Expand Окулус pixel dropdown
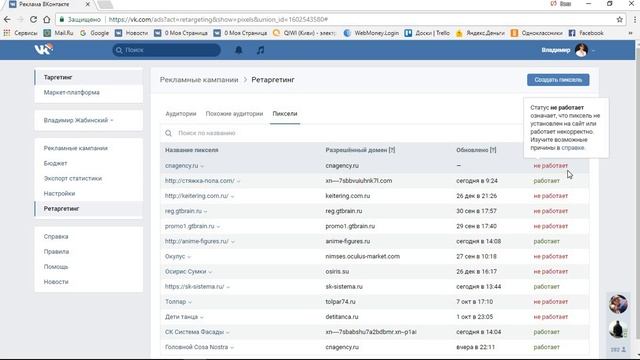The height and width of the screenshot is (360, 640). pyautogui.click(x=189, y=257)
